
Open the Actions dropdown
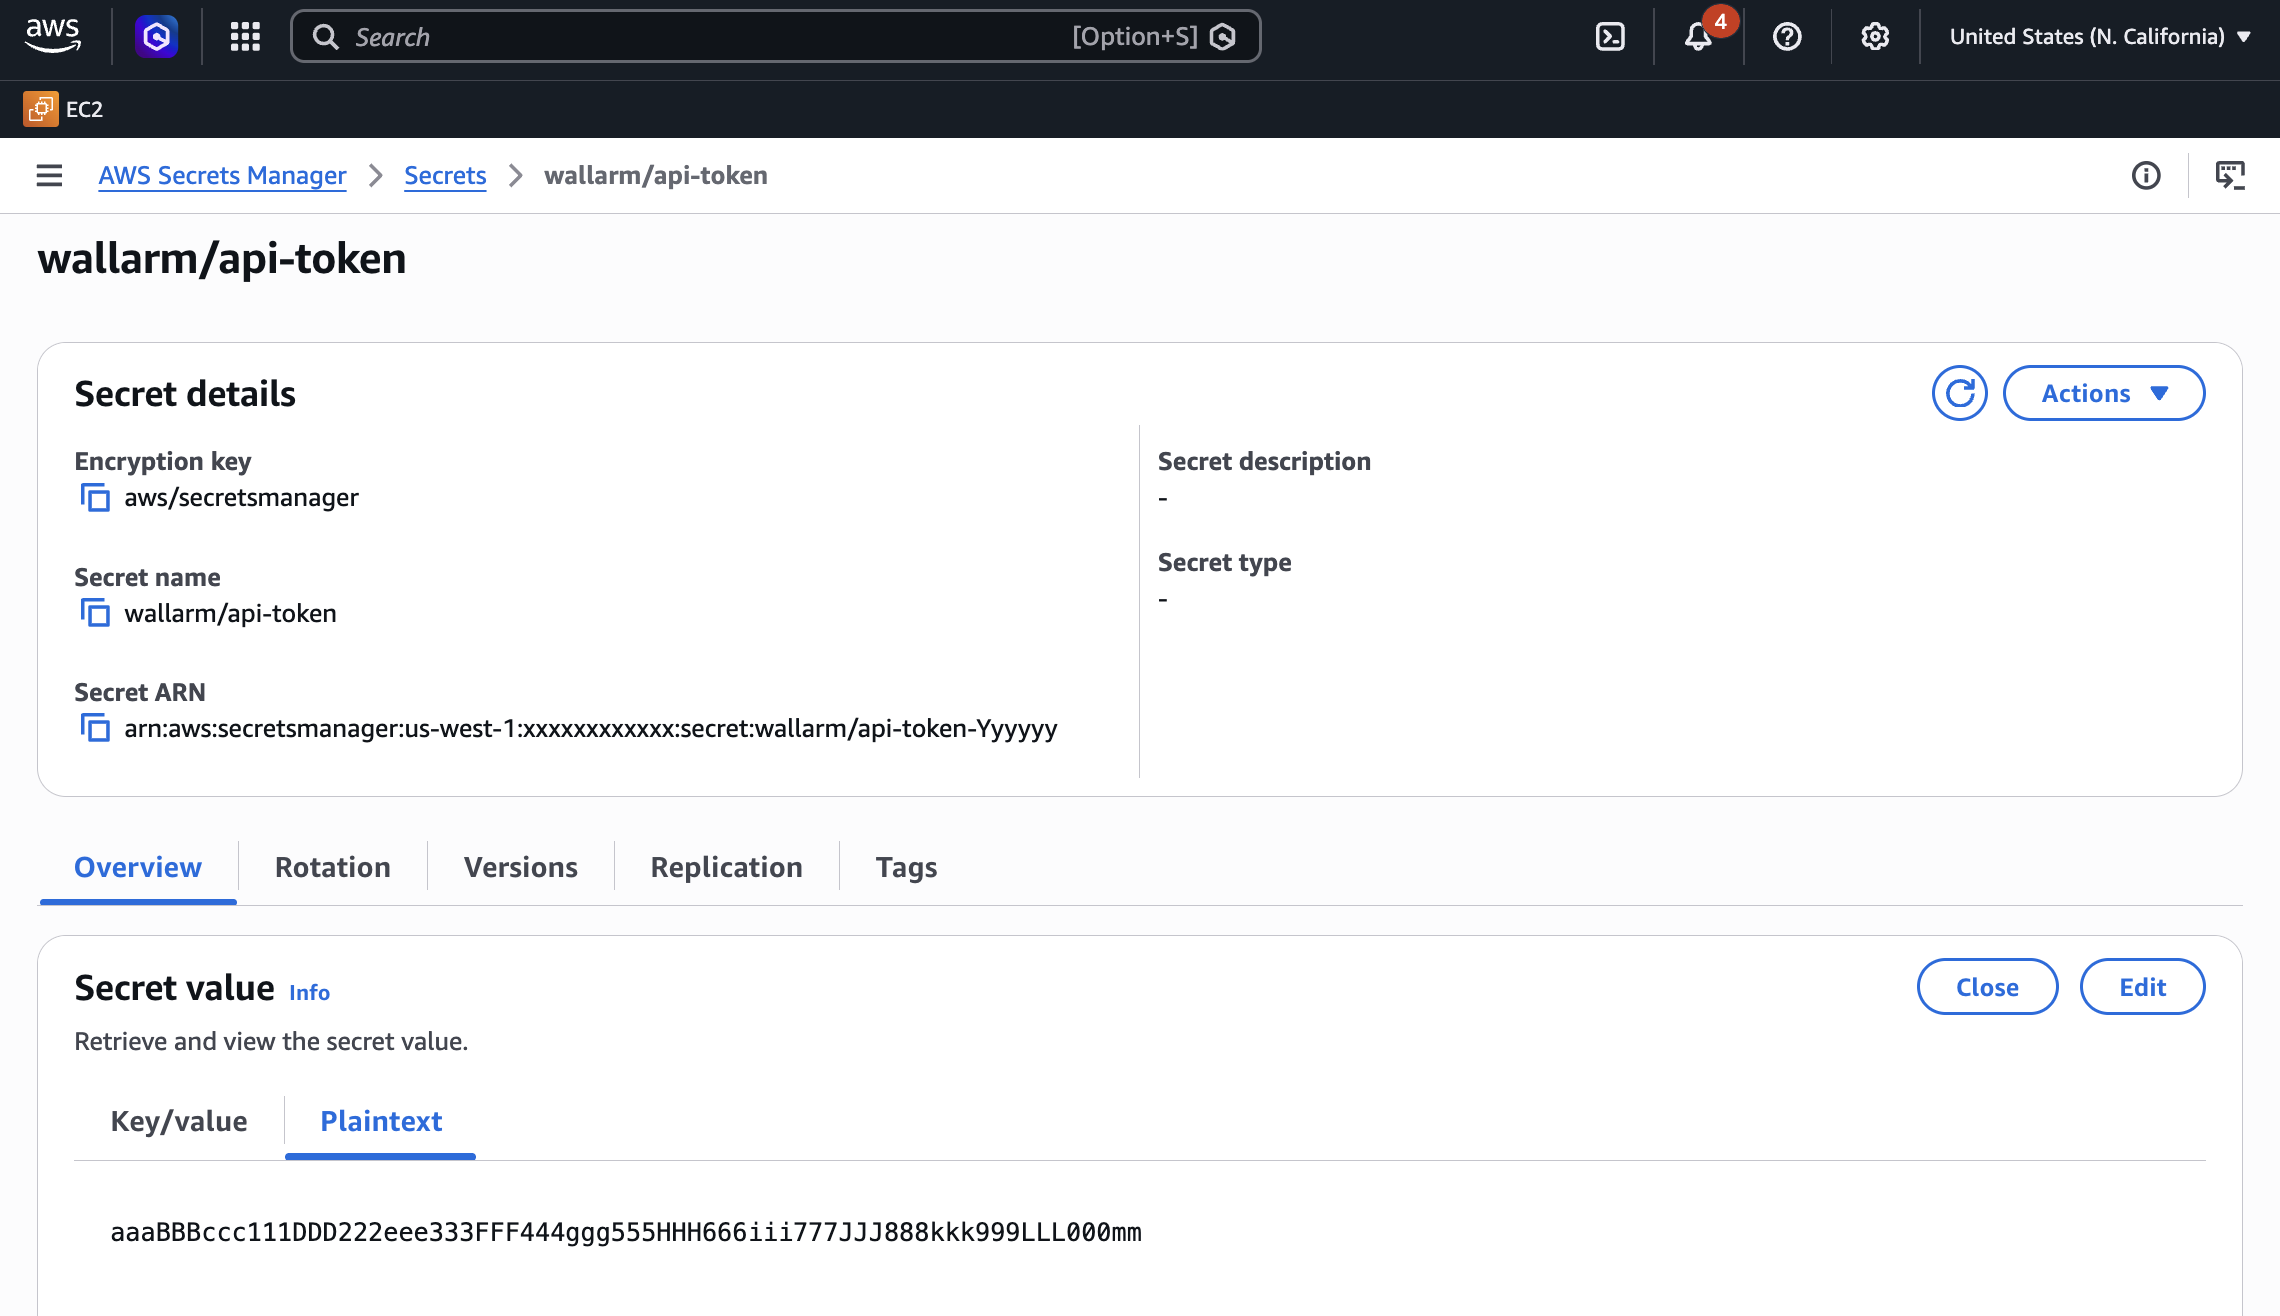(2103, 393)
